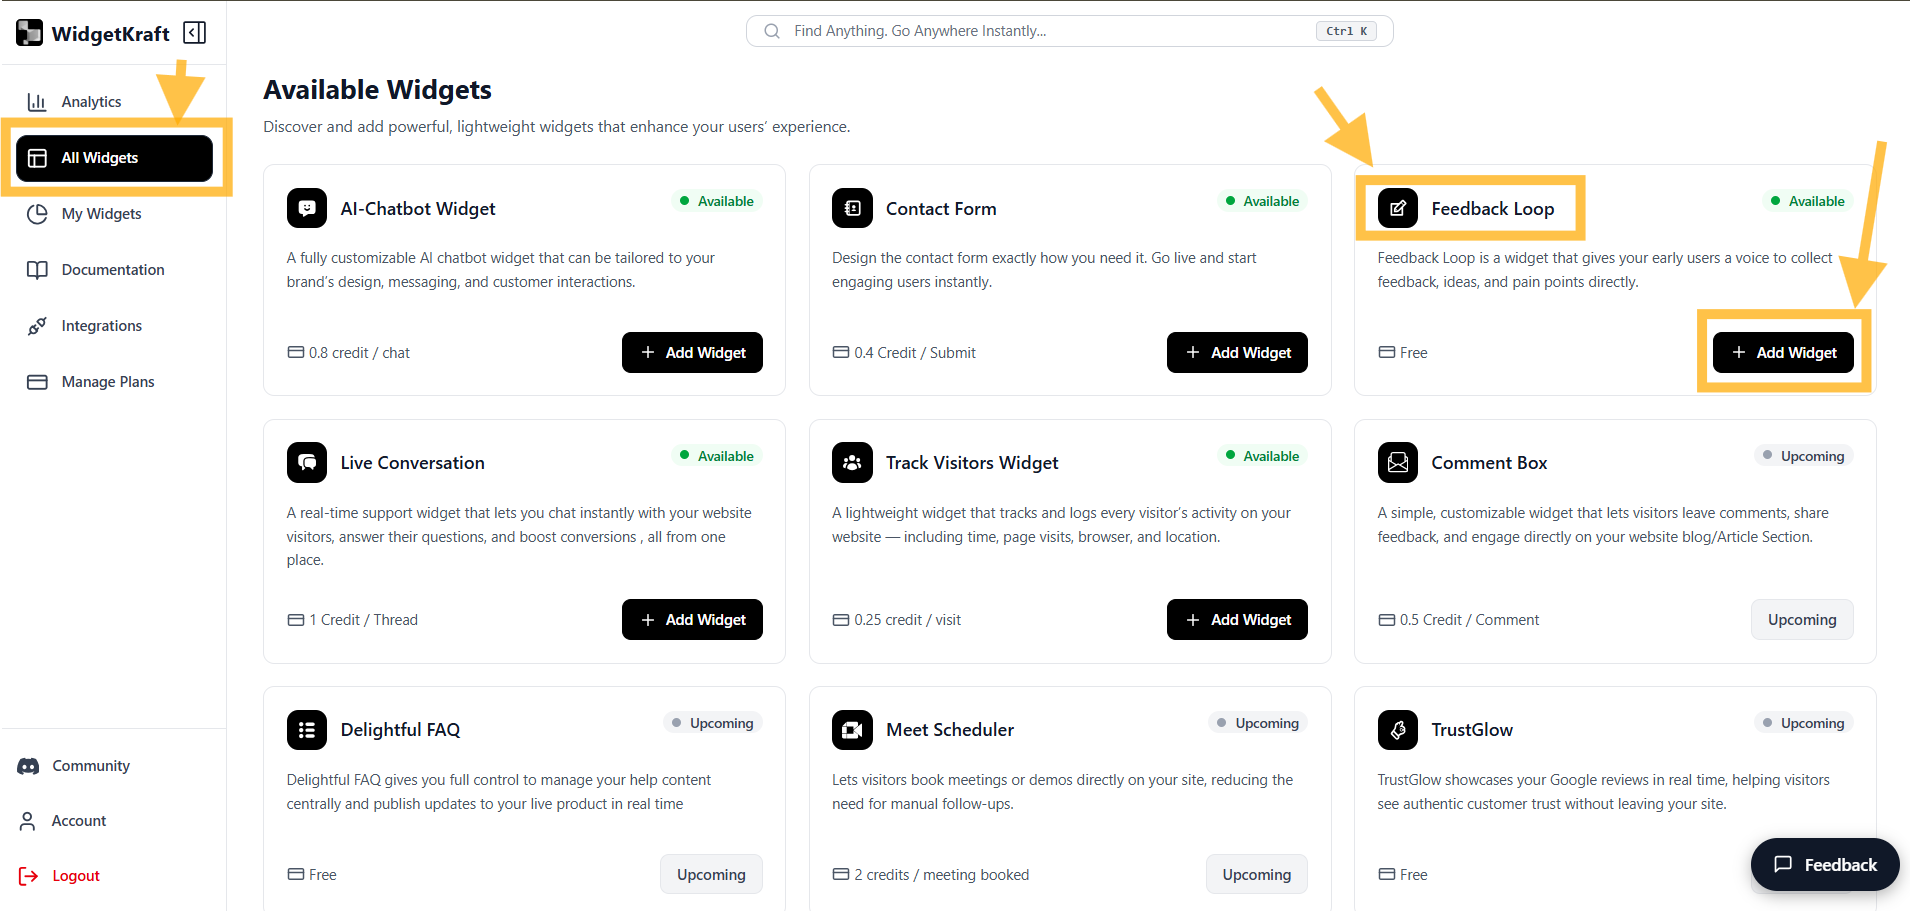Collapse the sidebar using the toggle
1910x911 pixels.
coord(194,32)
